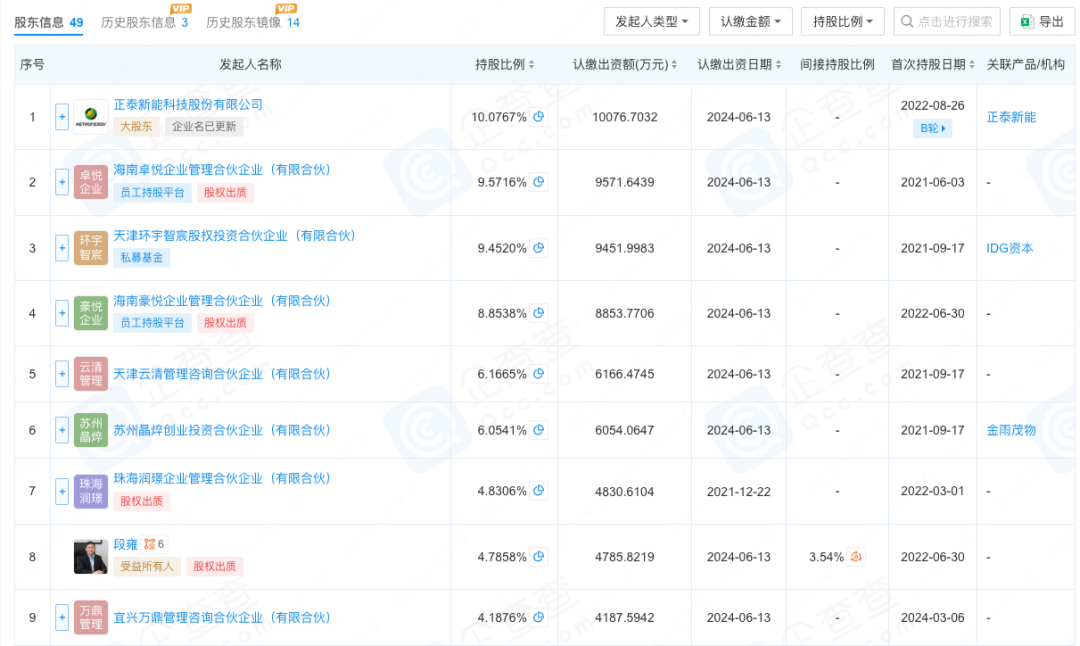Click chart icon beside 苏州晶烨's 6.0541% stake

coord(538,430)
